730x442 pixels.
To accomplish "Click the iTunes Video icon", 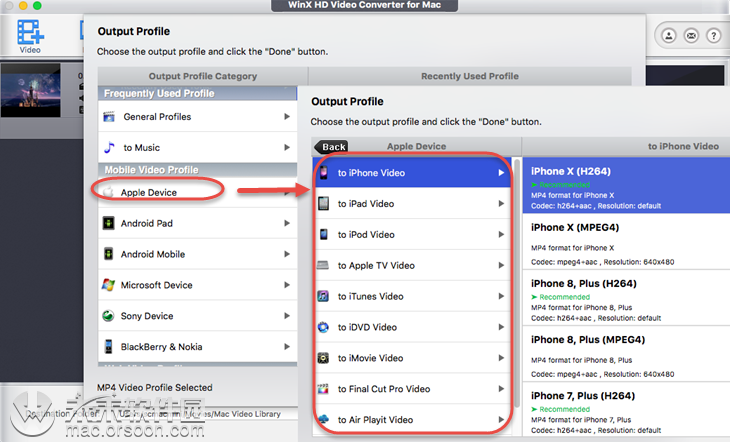I will [x=323, y=296].
